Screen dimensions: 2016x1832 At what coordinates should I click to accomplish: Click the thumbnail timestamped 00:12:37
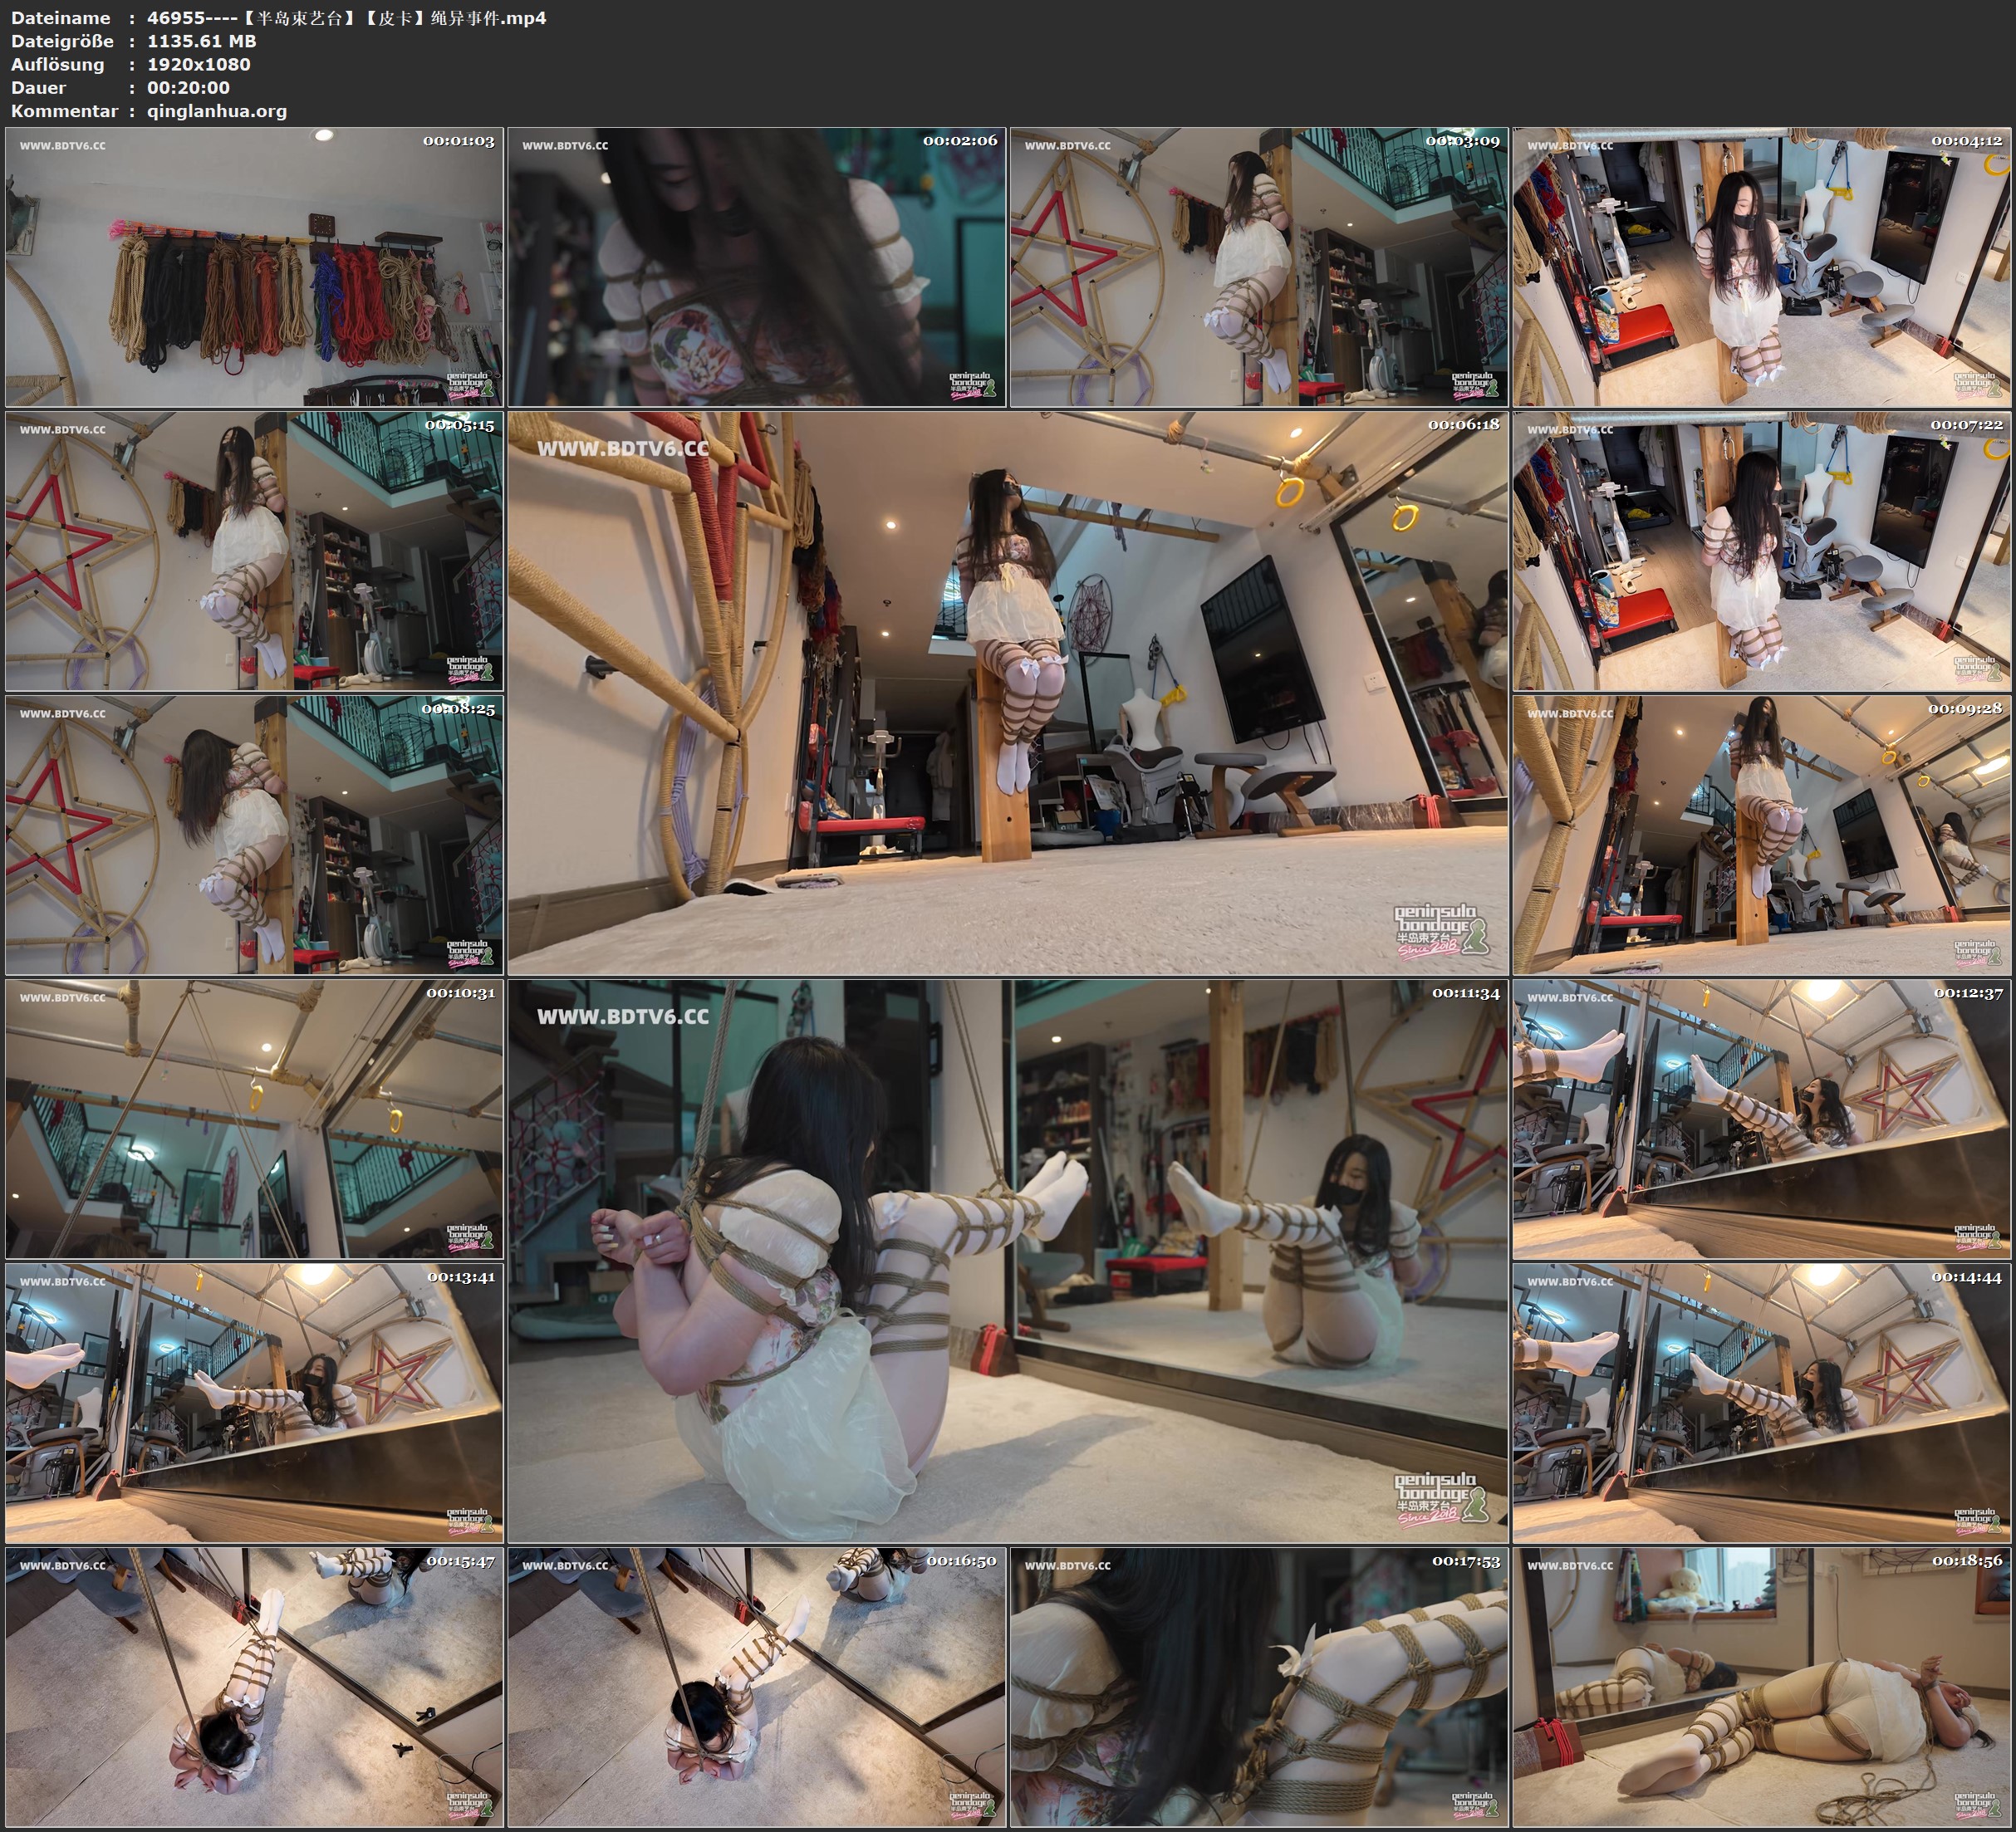tap(1762, 1119)
